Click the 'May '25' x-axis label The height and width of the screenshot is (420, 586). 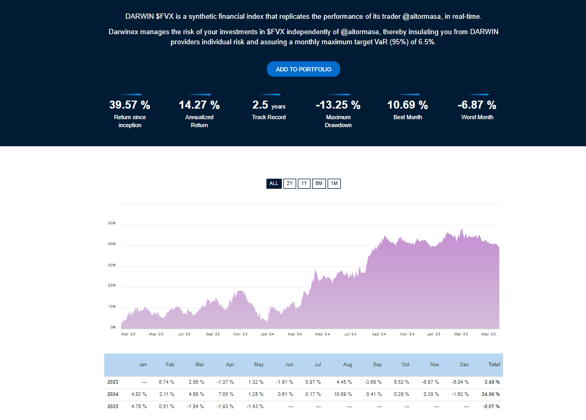488,334
